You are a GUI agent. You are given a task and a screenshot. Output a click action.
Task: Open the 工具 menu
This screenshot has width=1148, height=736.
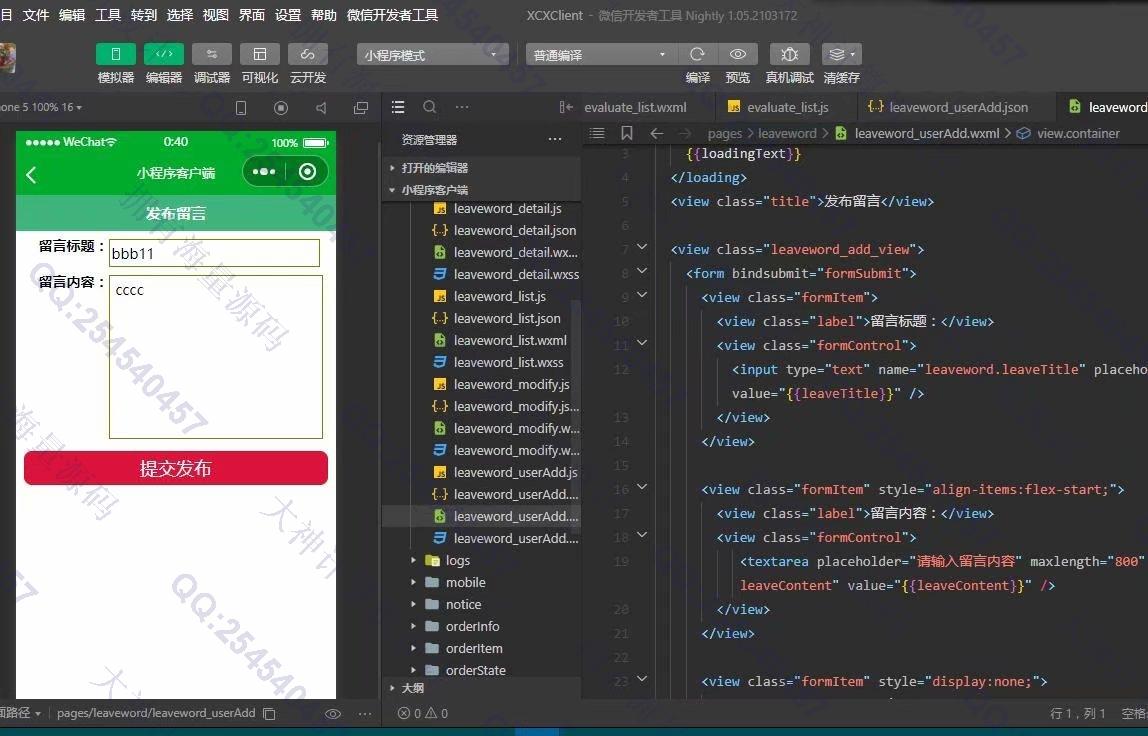tap(108, 15)
